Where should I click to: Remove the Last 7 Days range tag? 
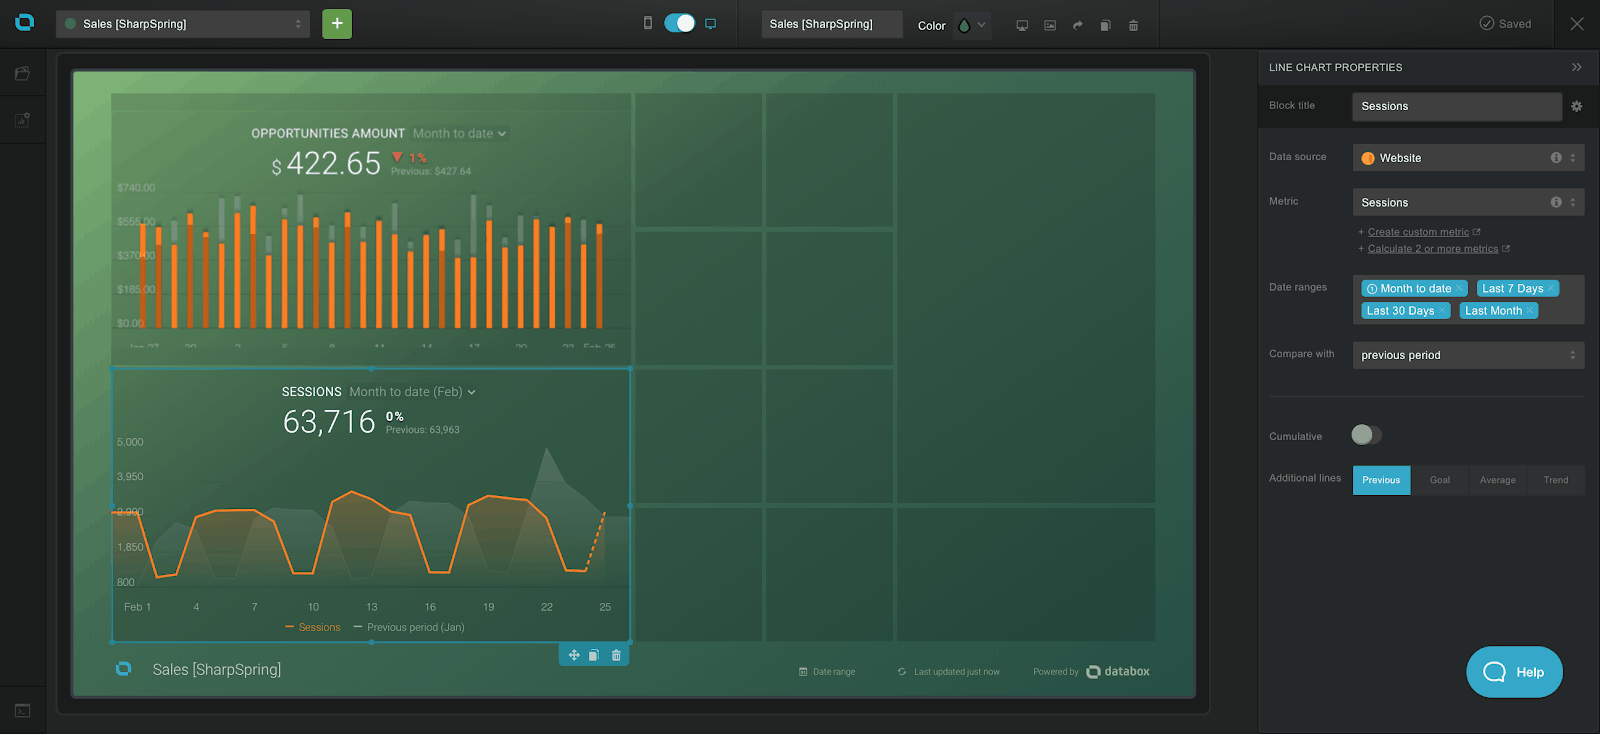point(1552,288)
